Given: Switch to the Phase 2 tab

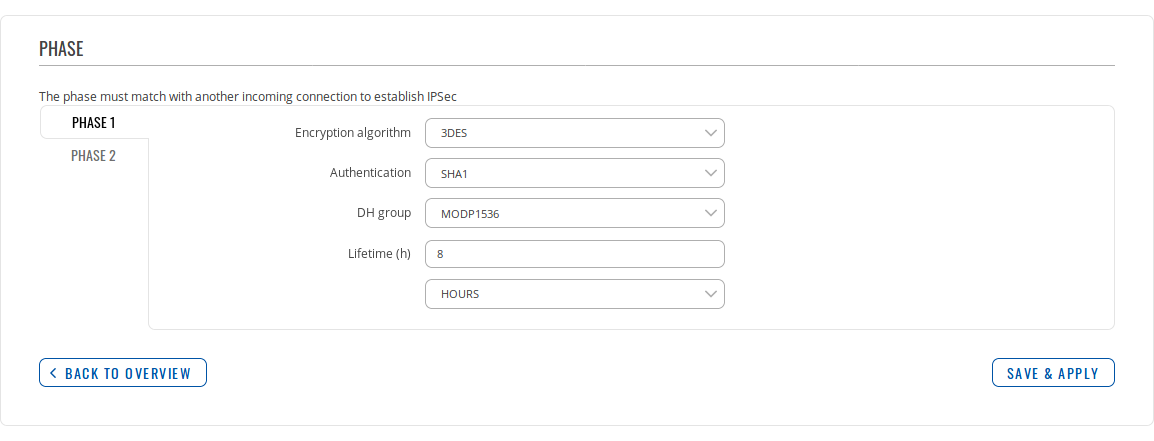Looking at the screenshot, I should pos(94,156).
